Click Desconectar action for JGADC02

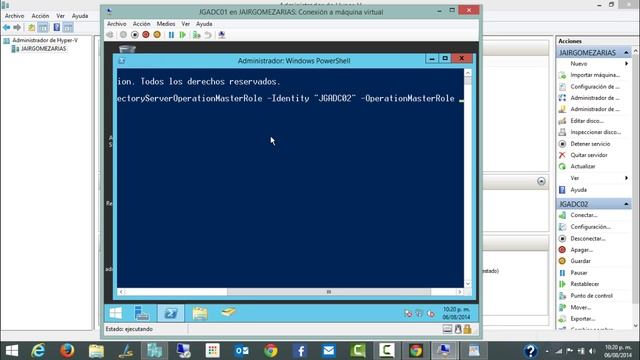click(x=588, y=238)
